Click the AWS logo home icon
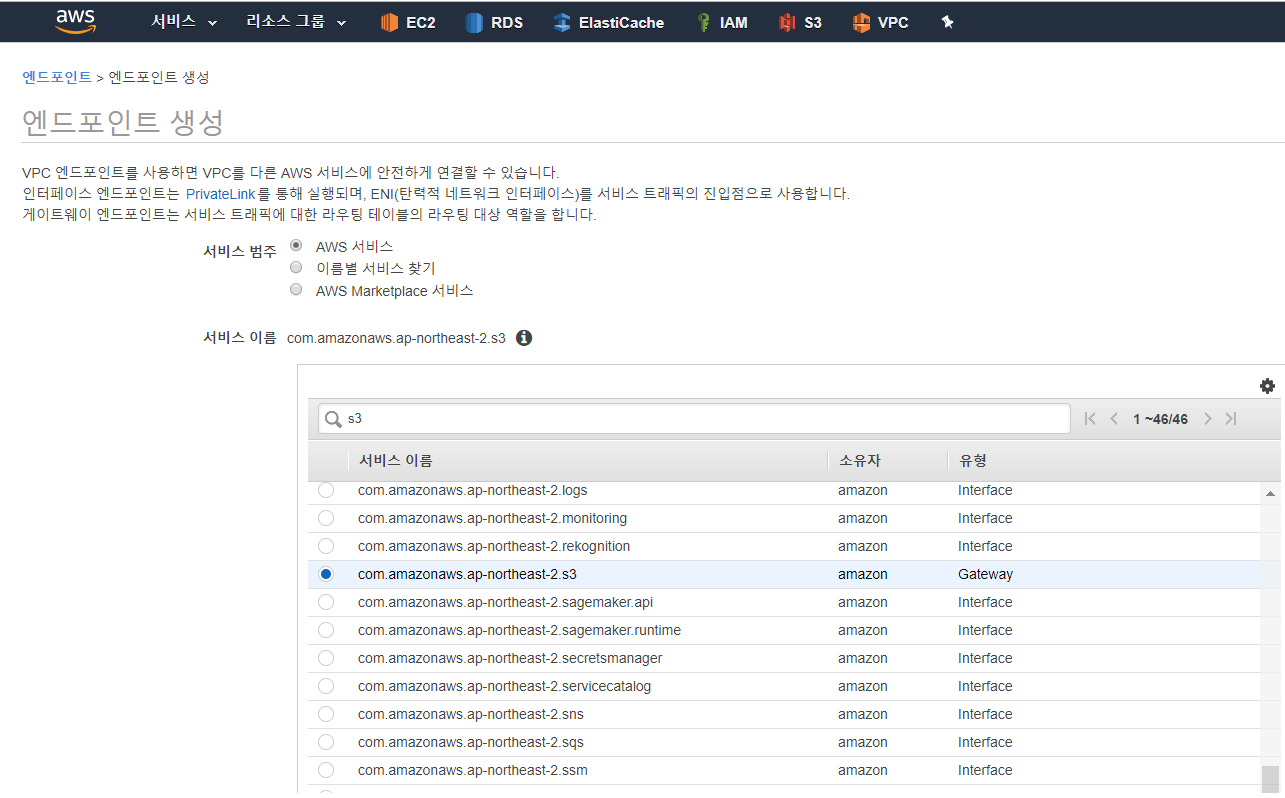This screenshot has height=798, width=1285. (76, 22)
